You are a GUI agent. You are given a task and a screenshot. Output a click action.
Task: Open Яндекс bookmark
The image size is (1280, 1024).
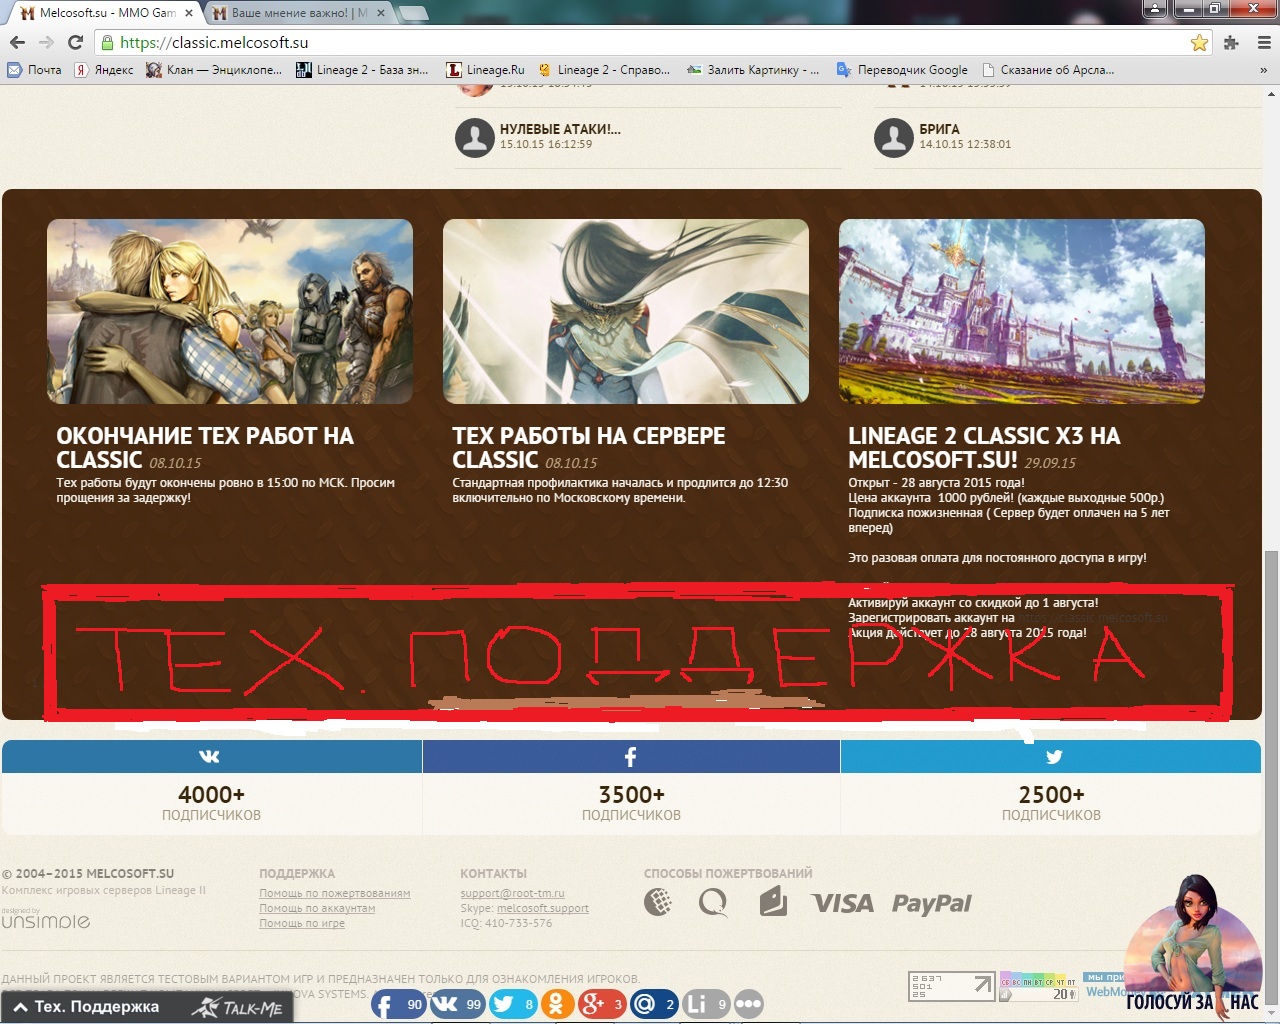point(104,70)
